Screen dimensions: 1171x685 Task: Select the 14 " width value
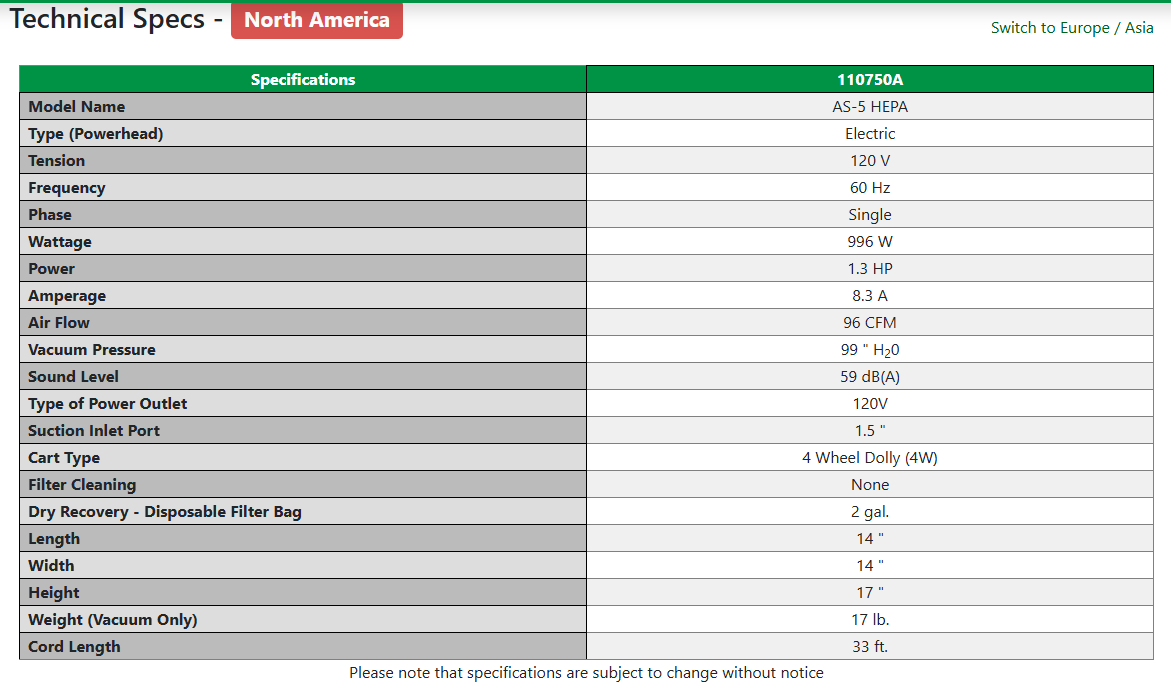click(x=870, y=565)
